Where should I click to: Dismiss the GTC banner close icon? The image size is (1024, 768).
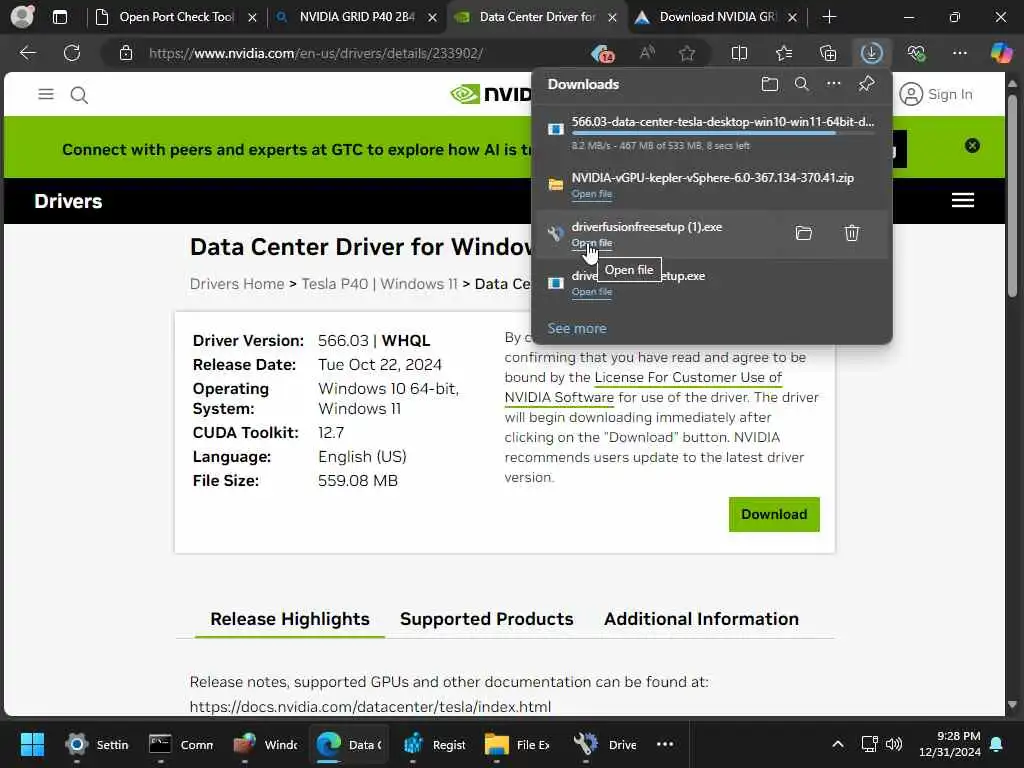(972, 146)
